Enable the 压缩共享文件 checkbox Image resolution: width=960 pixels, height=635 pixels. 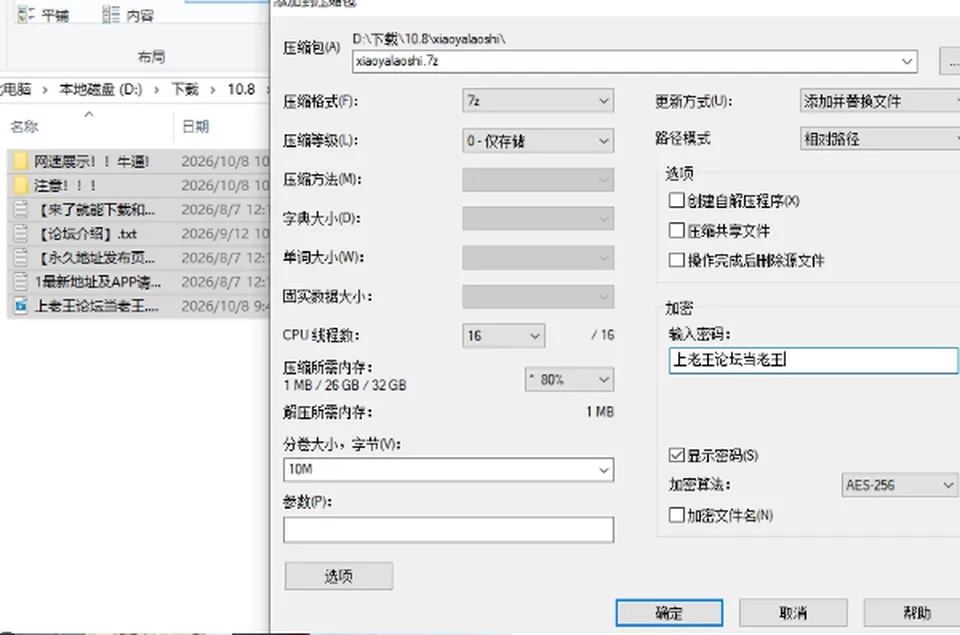(x=677, y=230)
